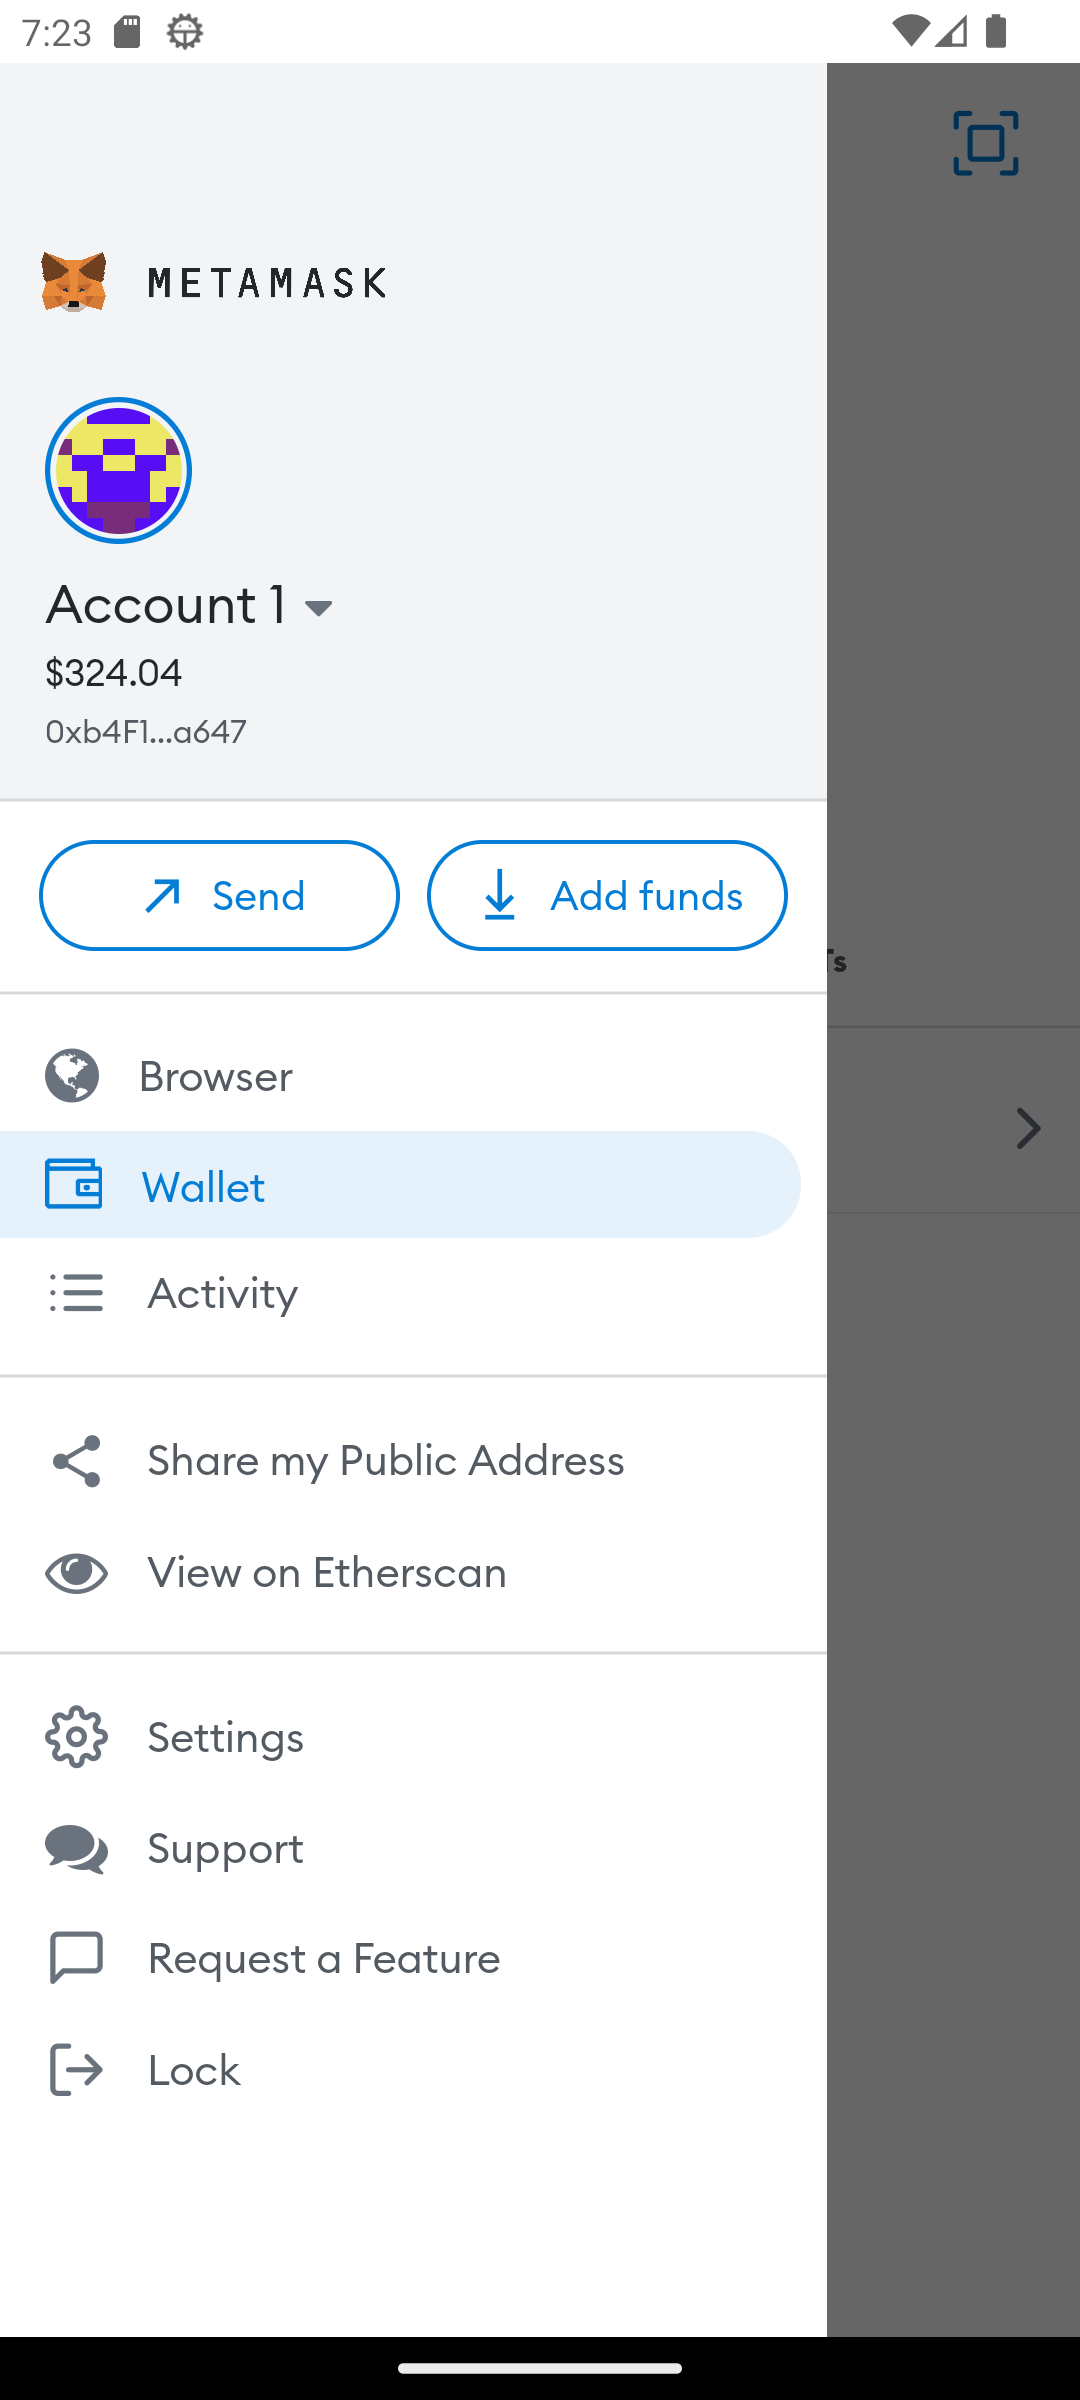Select the Wallet menu item
The height and width of the screenshot is (2400, 1080).
tap(204, 1186)
